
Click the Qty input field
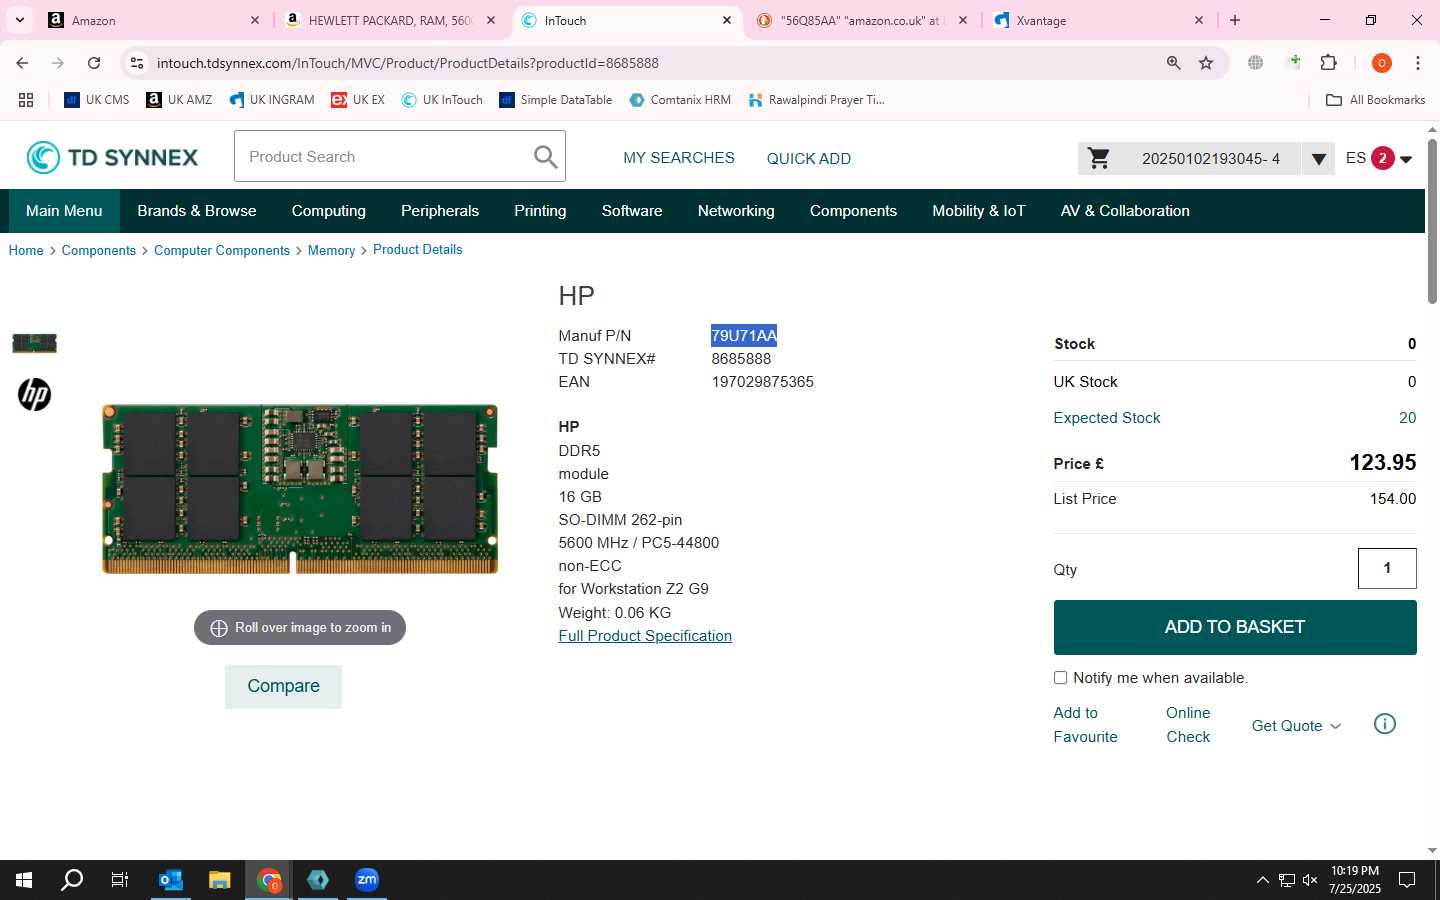pyautogui.click(x=1387, y=568)
